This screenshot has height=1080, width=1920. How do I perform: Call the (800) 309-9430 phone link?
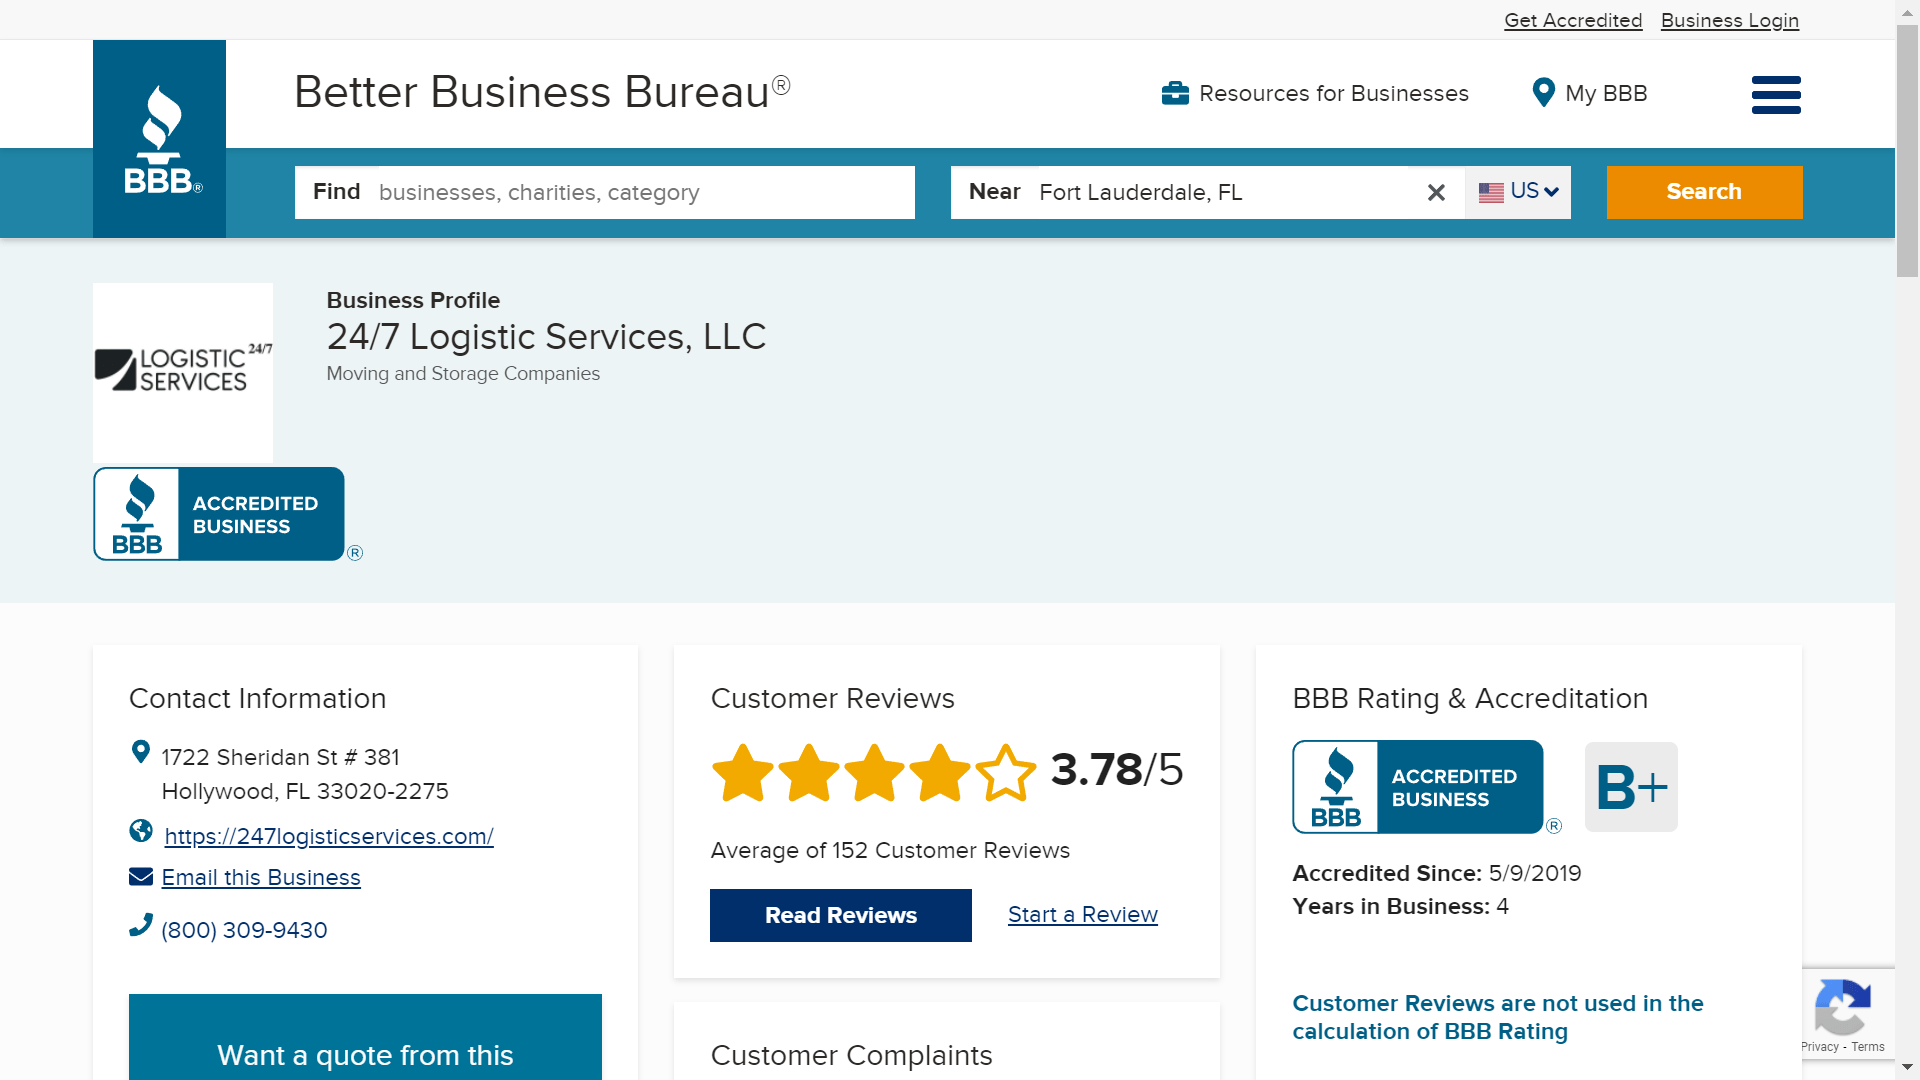coord(244,930)
